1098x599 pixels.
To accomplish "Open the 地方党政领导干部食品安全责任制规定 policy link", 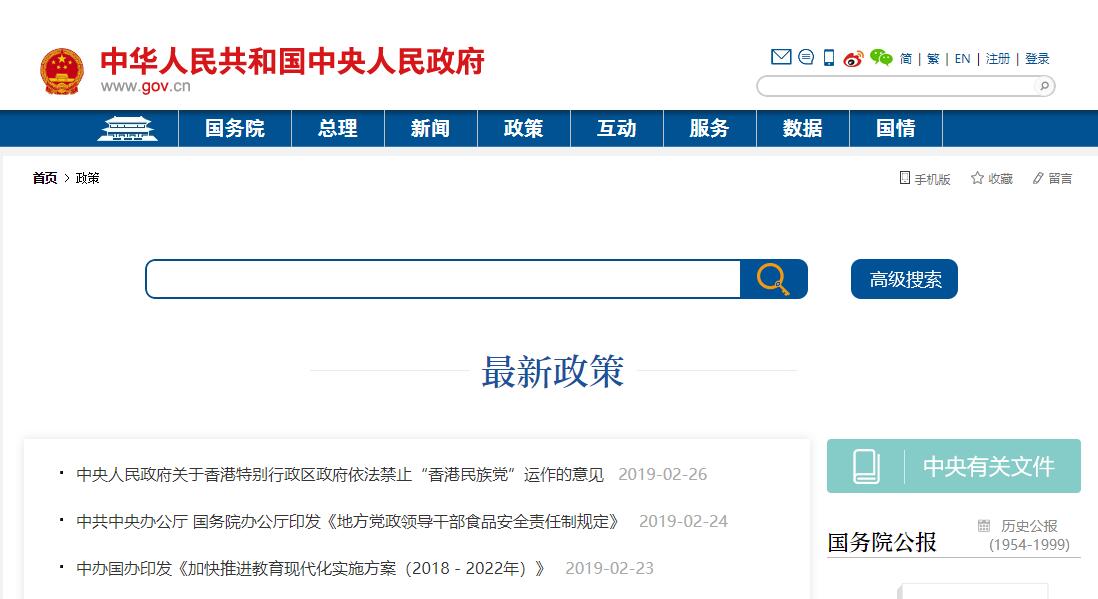I will pos(345,521).
